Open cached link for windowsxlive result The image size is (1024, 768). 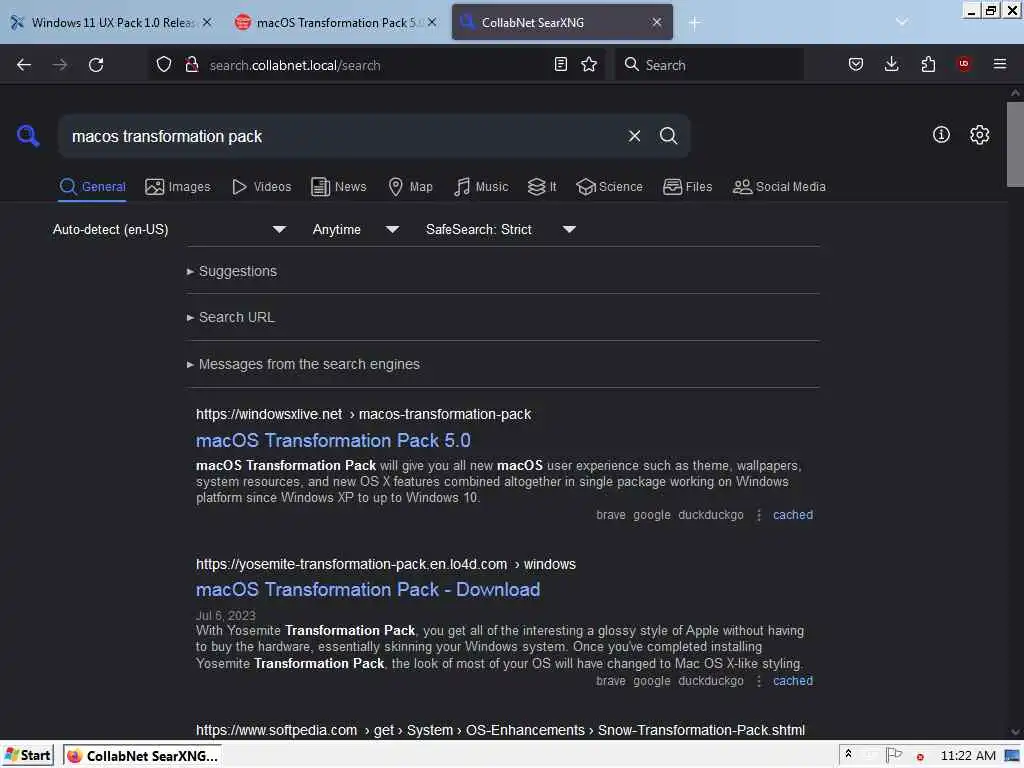click(x=793, y=515)
